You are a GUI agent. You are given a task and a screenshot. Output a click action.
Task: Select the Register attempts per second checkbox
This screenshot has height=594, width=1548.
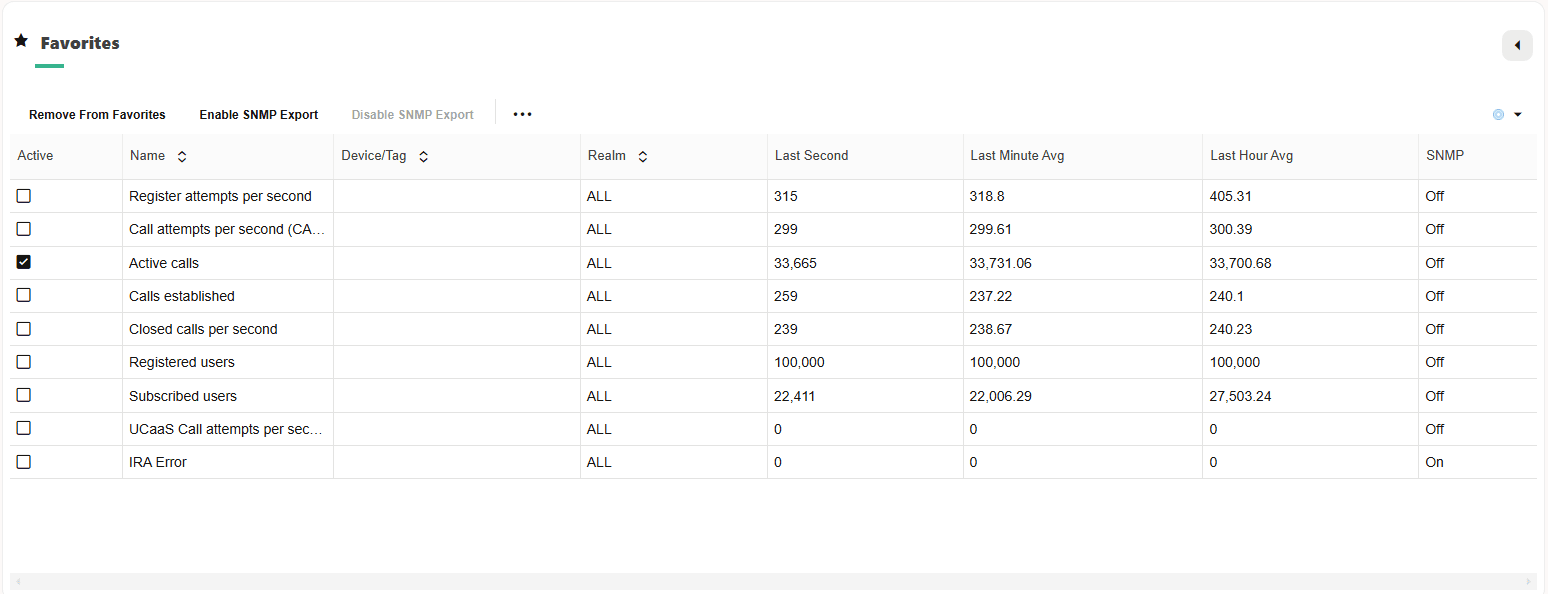click(x=23, y=196)
